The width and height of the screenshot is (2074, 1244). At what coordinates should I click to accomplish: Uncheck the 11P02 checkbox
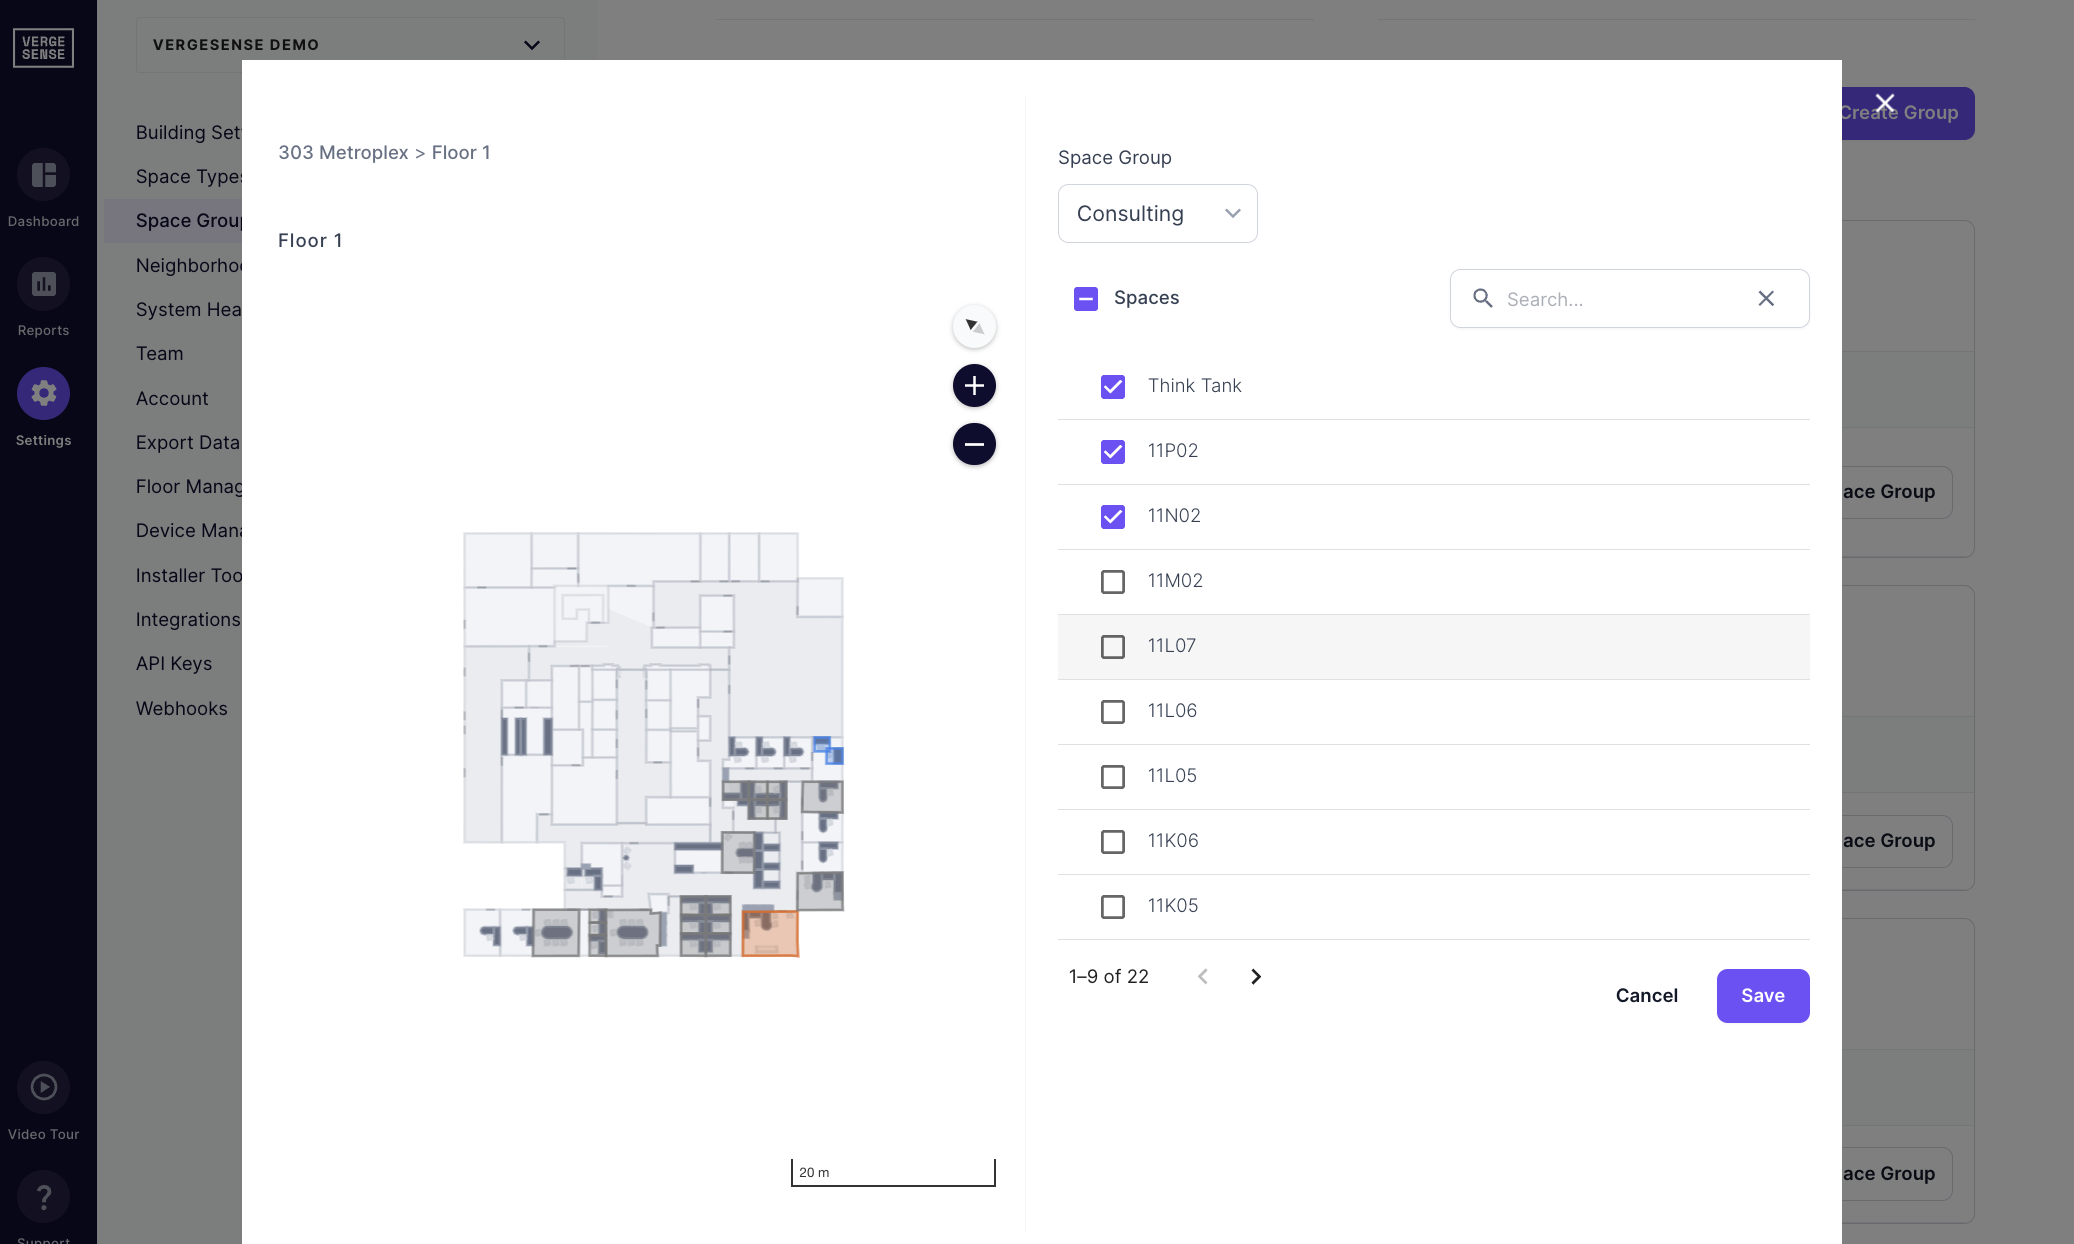pos(1113,451)
